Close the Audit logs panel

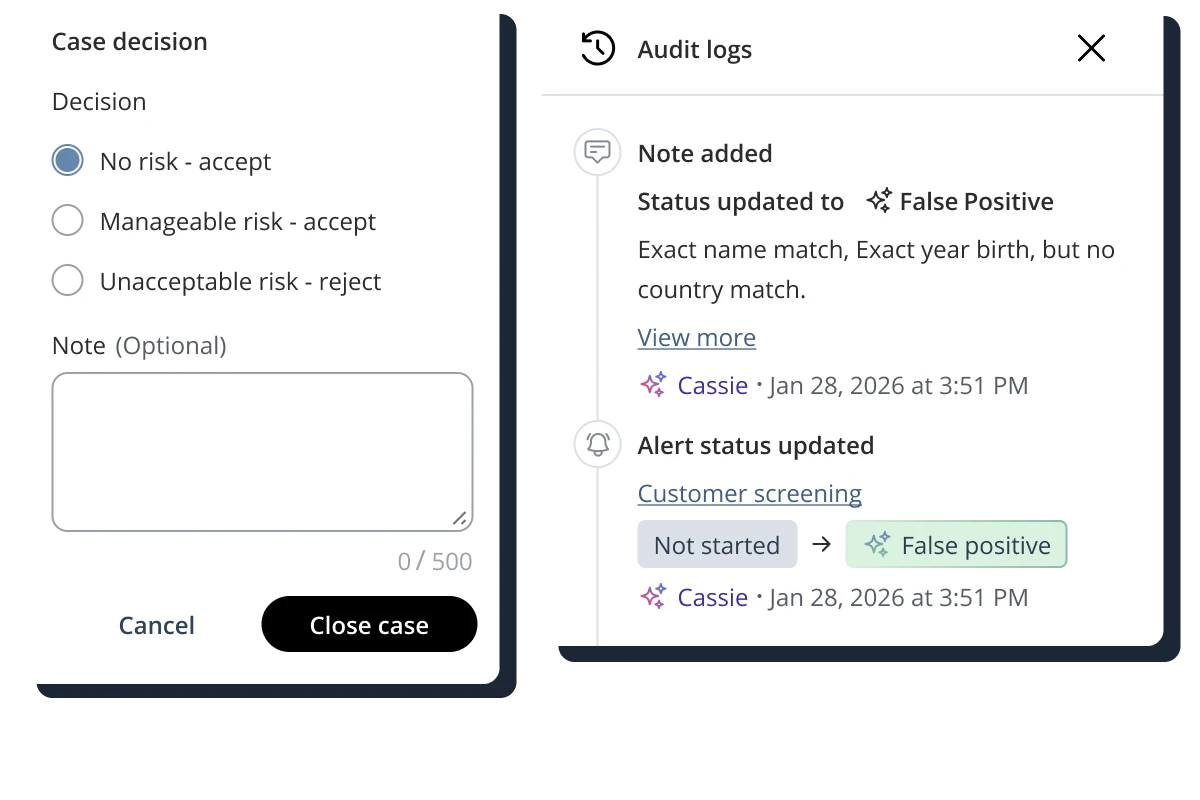[1091, 48]
